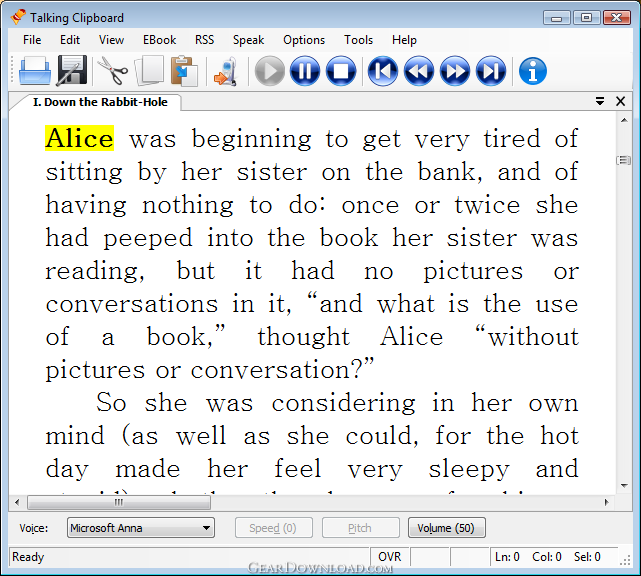
Task: Minimize the Talking Clipboard window
Action: 556,18
